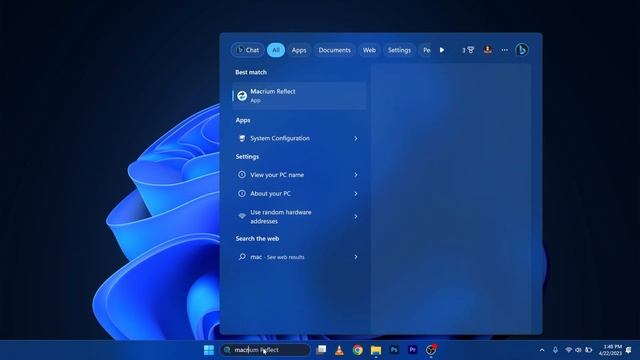The width and height of the screenshot is (640, 360).
Task: Show more filter tabs with arrow
Action: 442,50
